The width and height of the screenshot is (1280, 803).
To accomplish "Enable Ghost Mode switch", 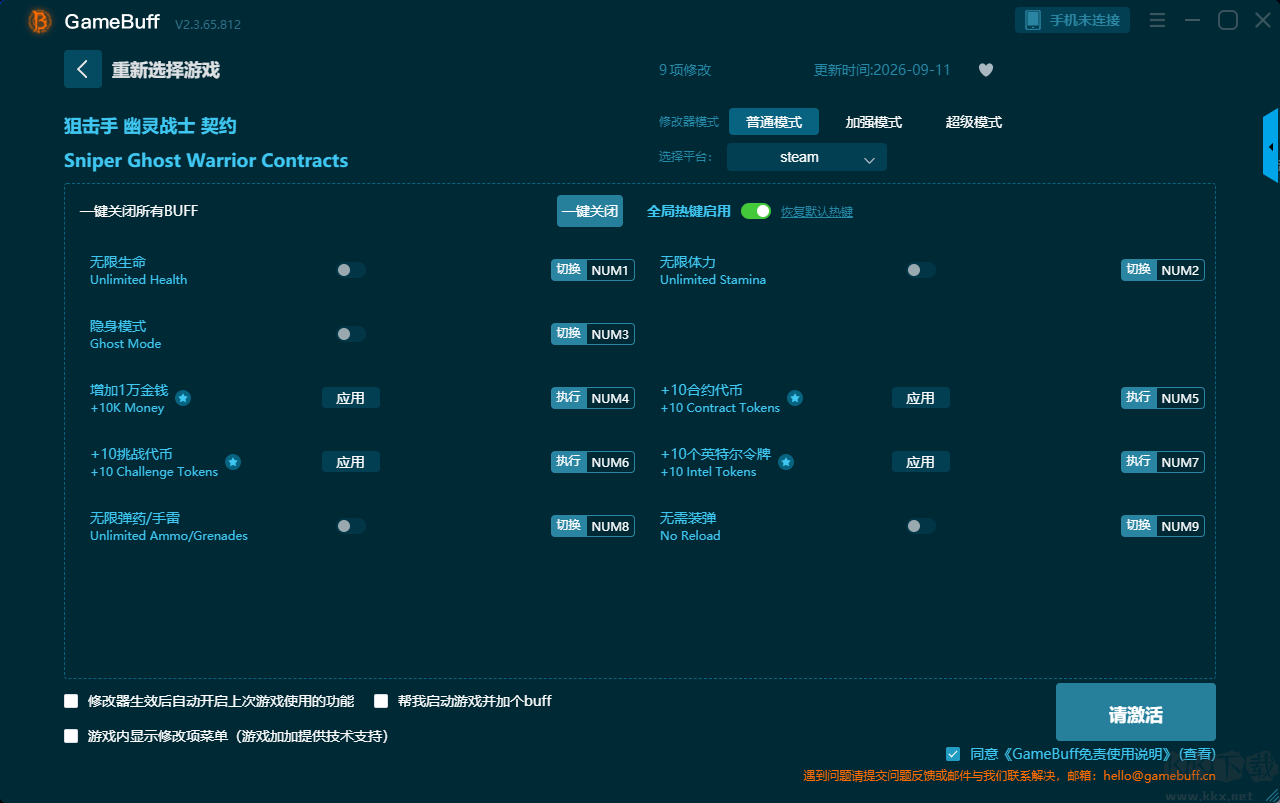I will coord(351,334).
